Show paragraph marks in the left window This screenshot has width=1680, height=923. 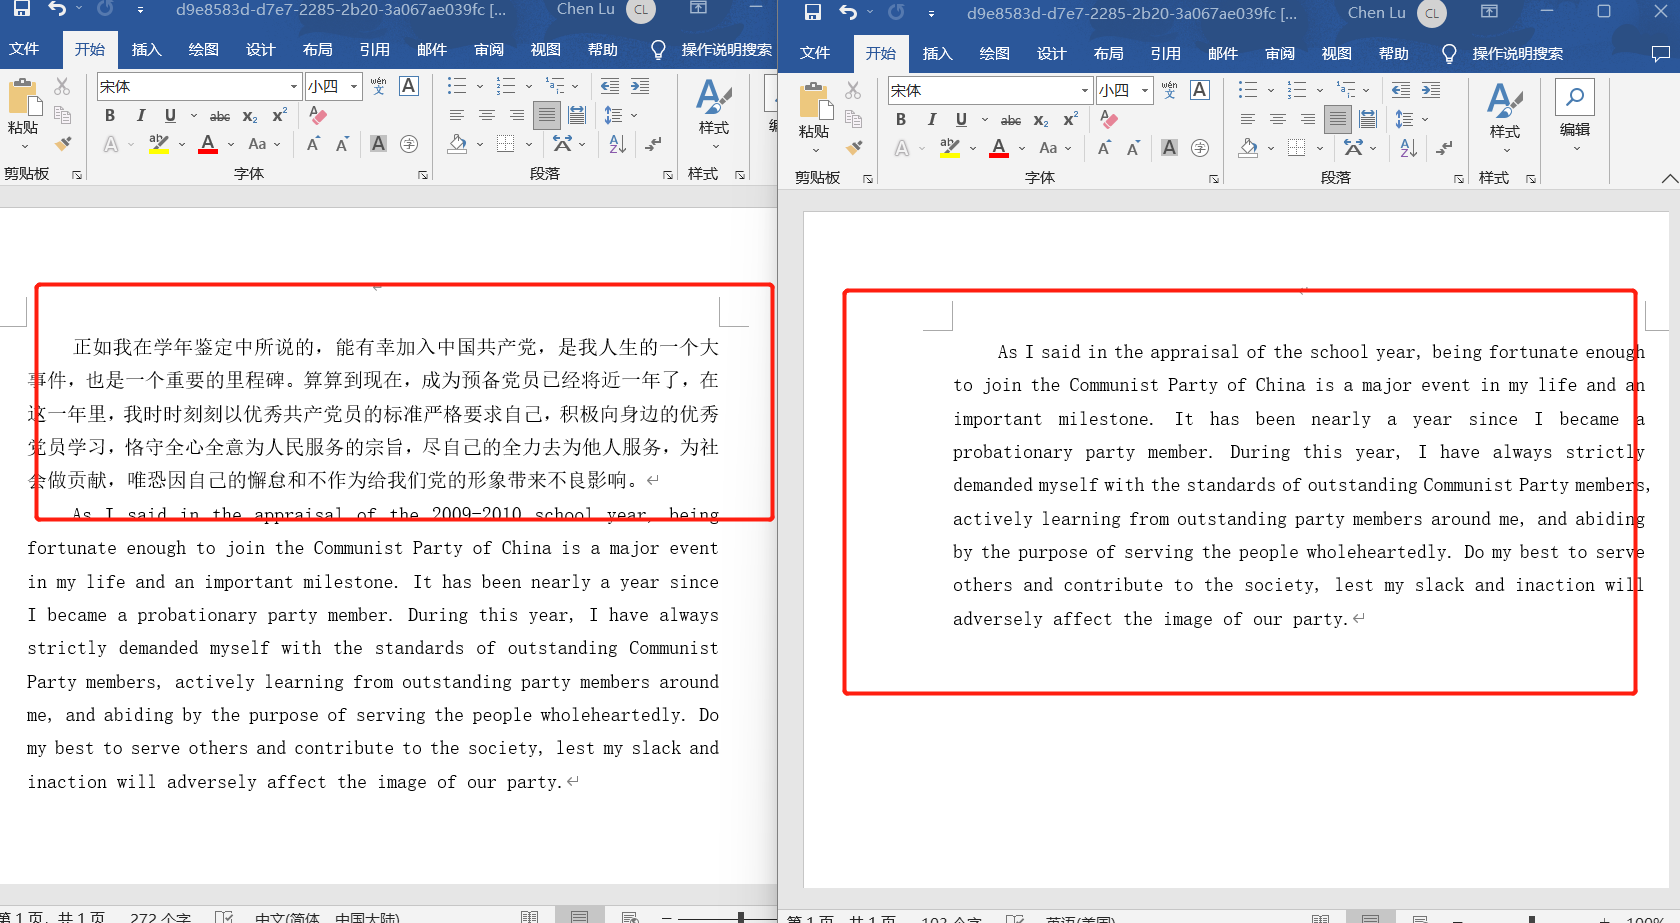click(x=653, y=145)
